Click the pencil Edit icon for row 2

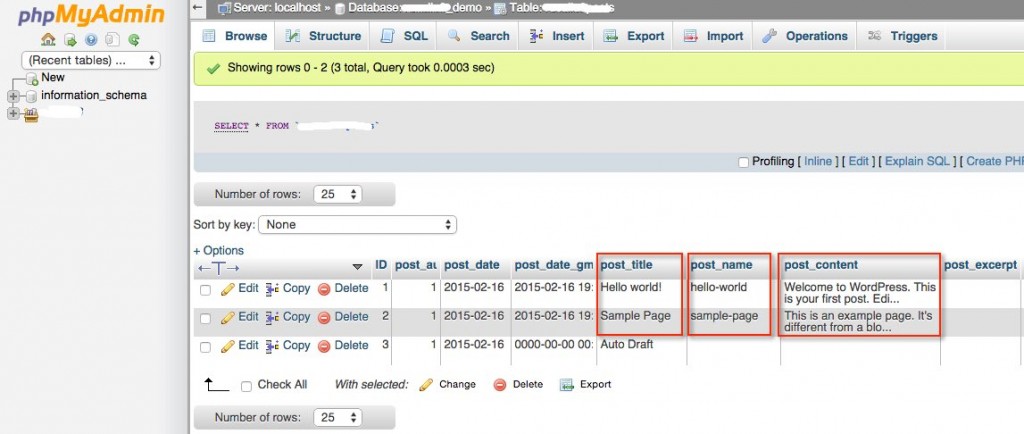click(227, 318)
